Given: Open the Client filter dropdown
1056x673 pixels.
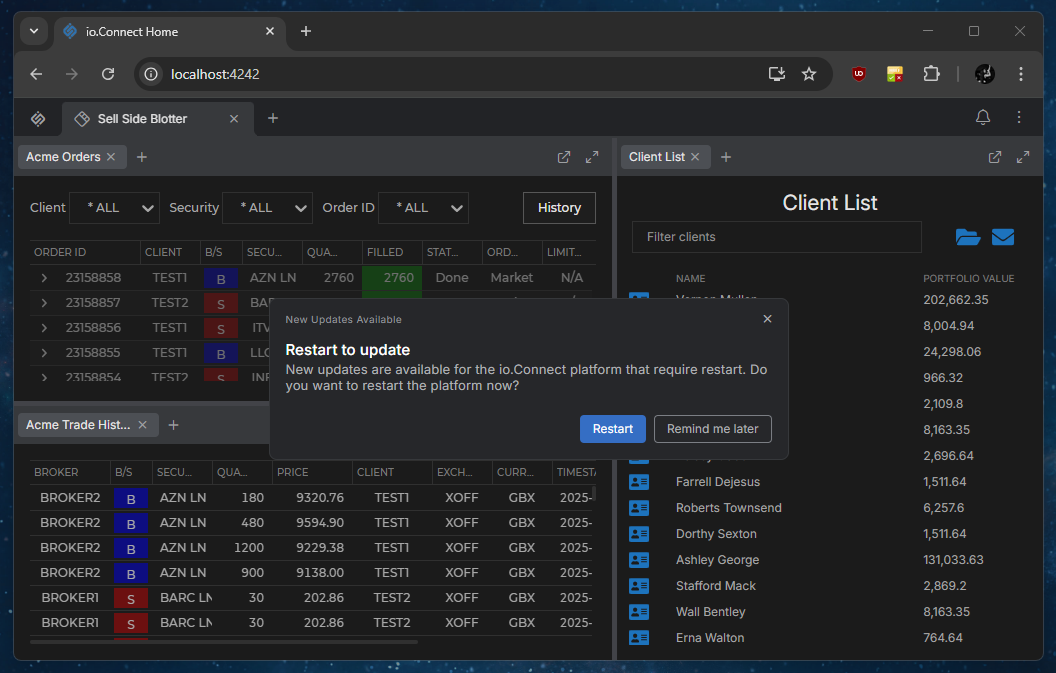Looking at the screenshot, I should [114, 207].
